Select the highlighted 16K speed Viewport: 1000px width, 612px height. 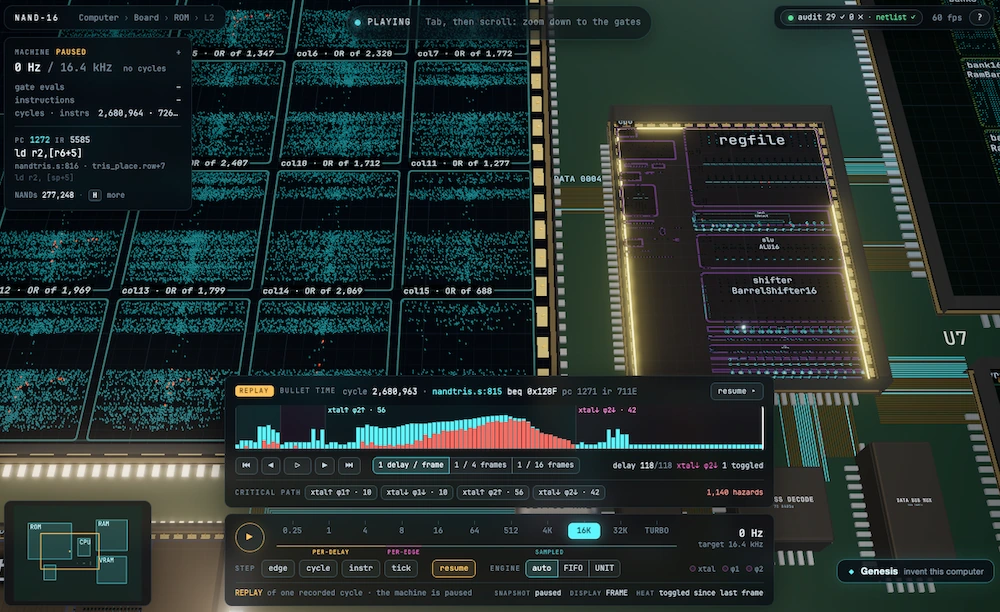(x=584, y=530)
